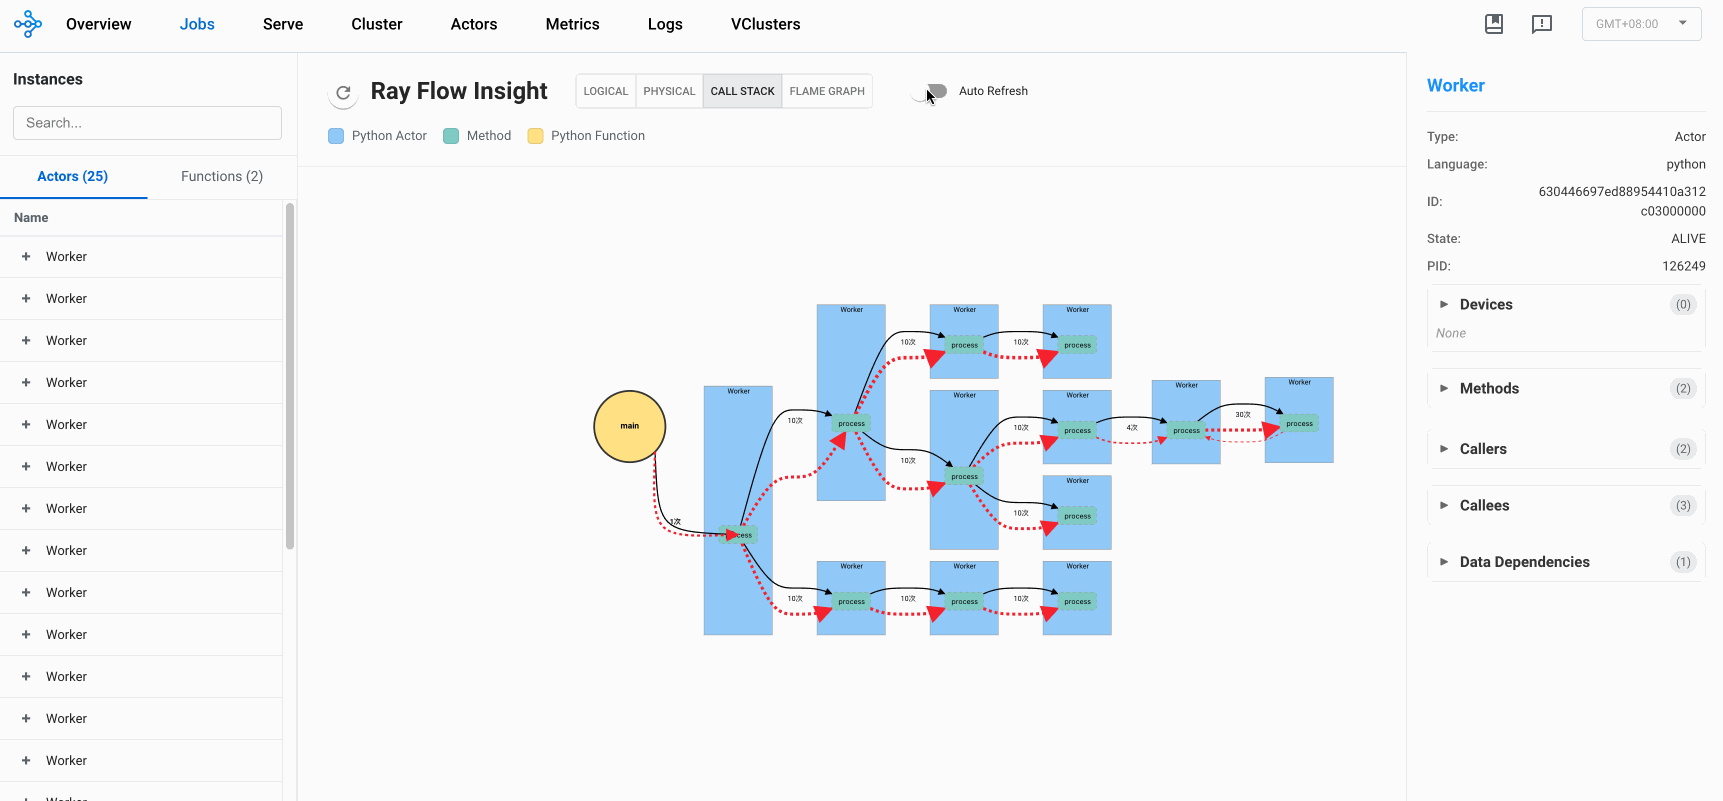The width and height of the screenshot is (1723, 801).
Task: Click the Python Actor blue legend swatch
Action: pyautogui.click(x=336, y=136)
